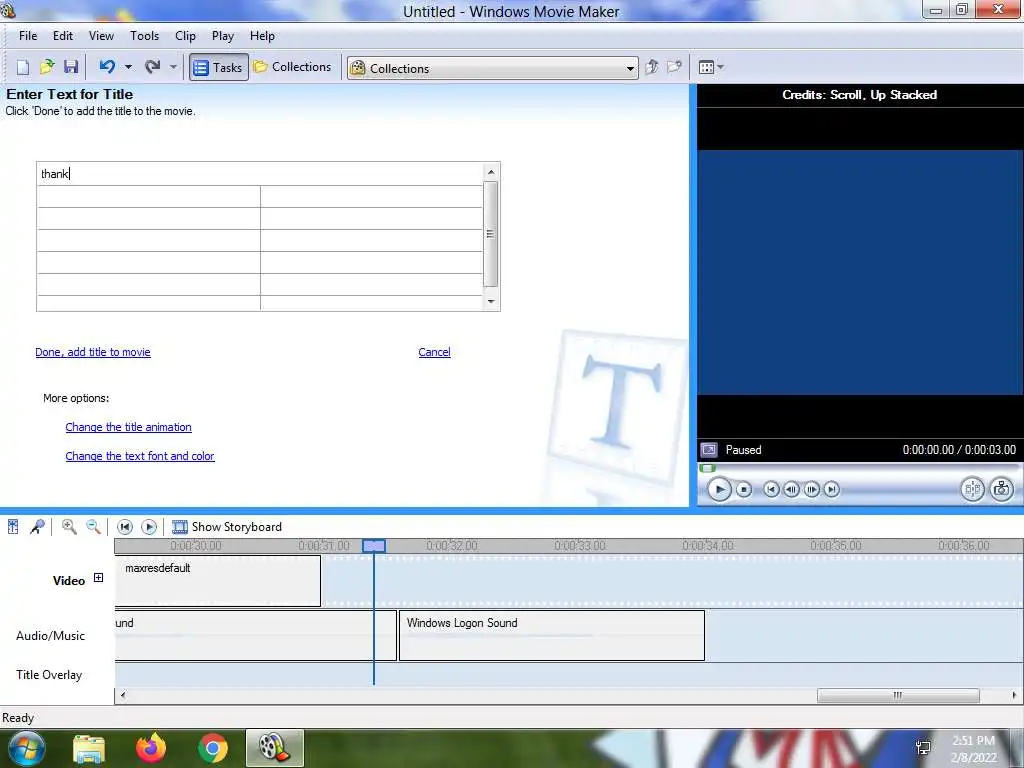Viewport: 1024px width, 768px height.
Task: Open the Views dropdown button
Action: pos(711,67)
